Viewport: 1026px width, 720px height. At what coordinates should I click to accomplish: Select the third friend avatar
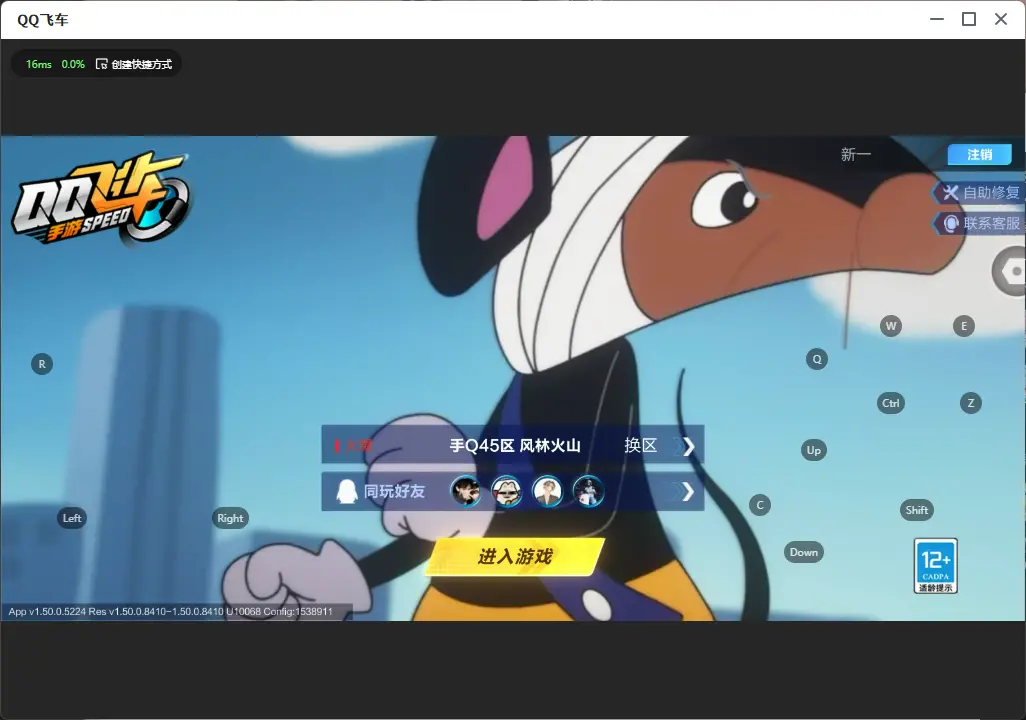pyautogui.click(x=547, y=491)
